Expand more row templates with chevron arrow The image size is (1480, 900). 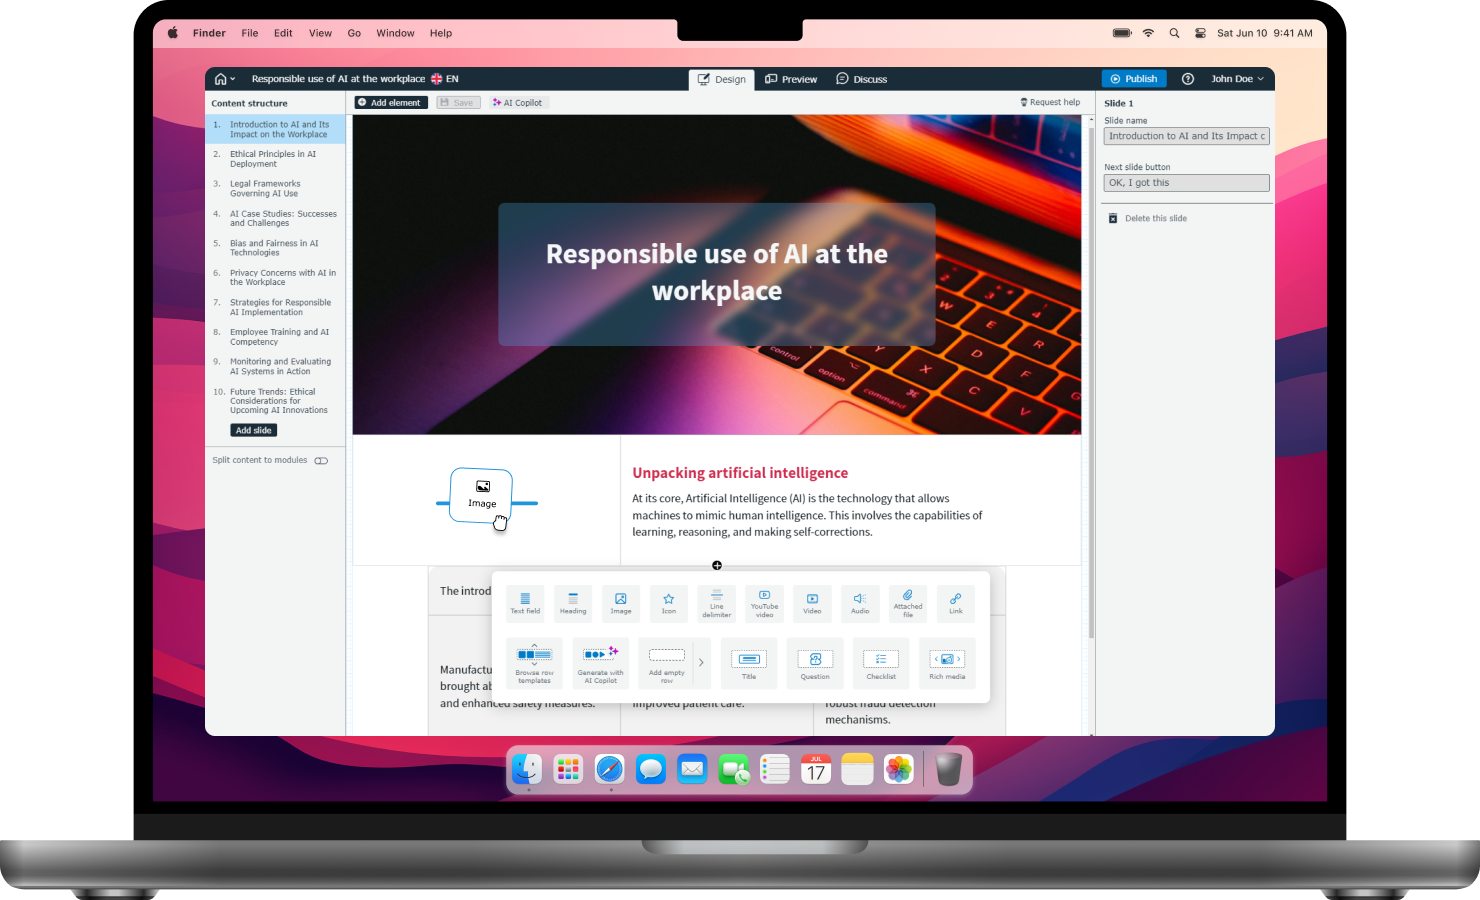[x=701, y=663]
